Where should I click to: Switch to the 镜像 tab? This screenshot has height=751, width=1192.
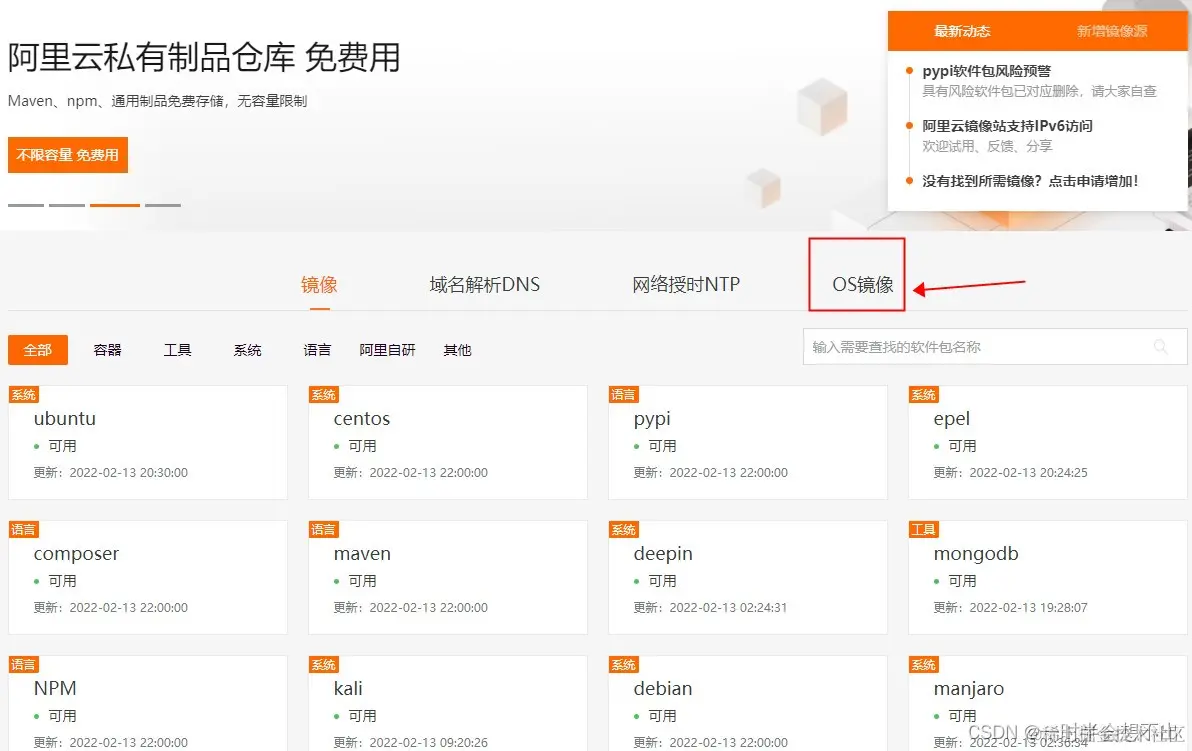point(319,284)
